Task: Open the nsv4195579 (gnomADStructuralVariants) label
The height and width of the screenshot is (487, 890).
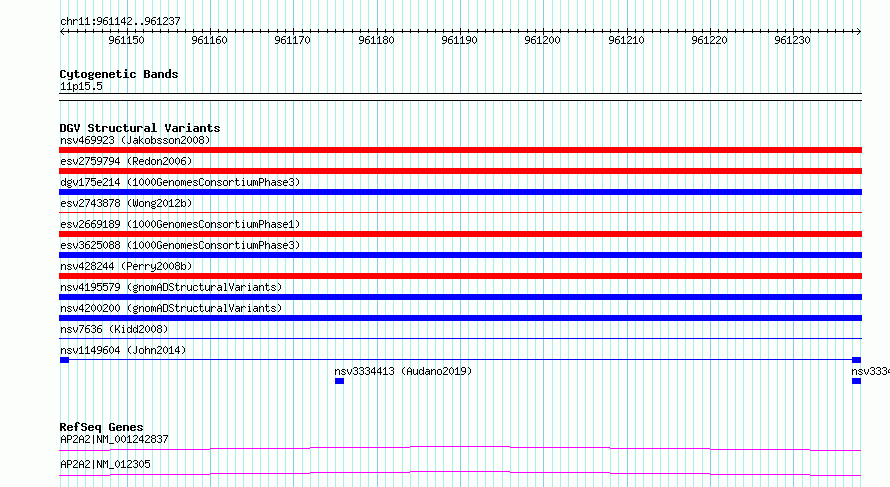Action: click(171, 287)
